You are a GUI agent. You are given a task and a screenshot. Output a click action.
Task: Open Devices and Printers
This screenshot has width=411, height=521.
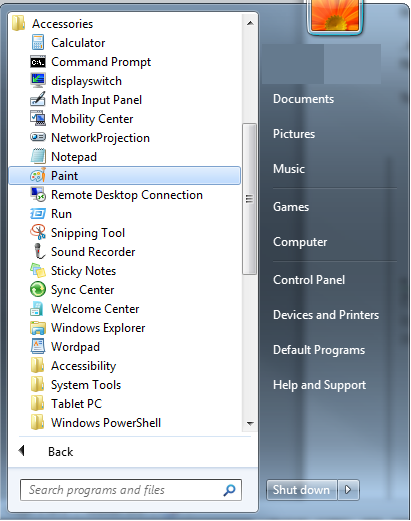pos(326,315)
